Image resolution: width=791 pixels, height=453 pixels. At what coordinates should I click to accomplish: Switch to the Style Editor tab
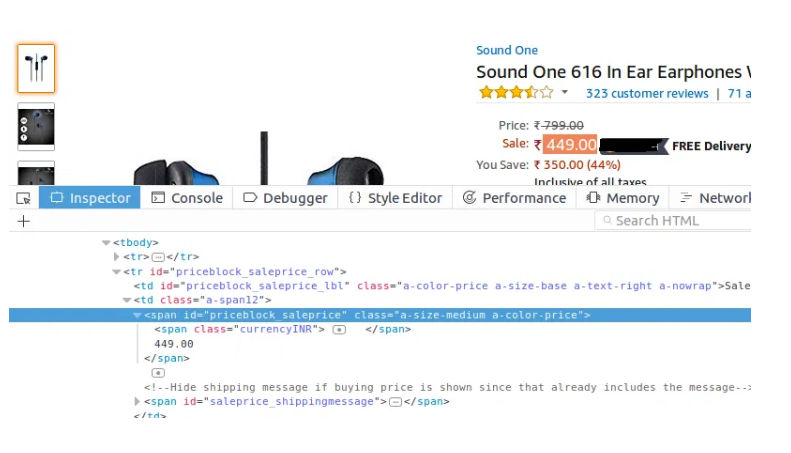pyautogui.click(x=395, y=198)
